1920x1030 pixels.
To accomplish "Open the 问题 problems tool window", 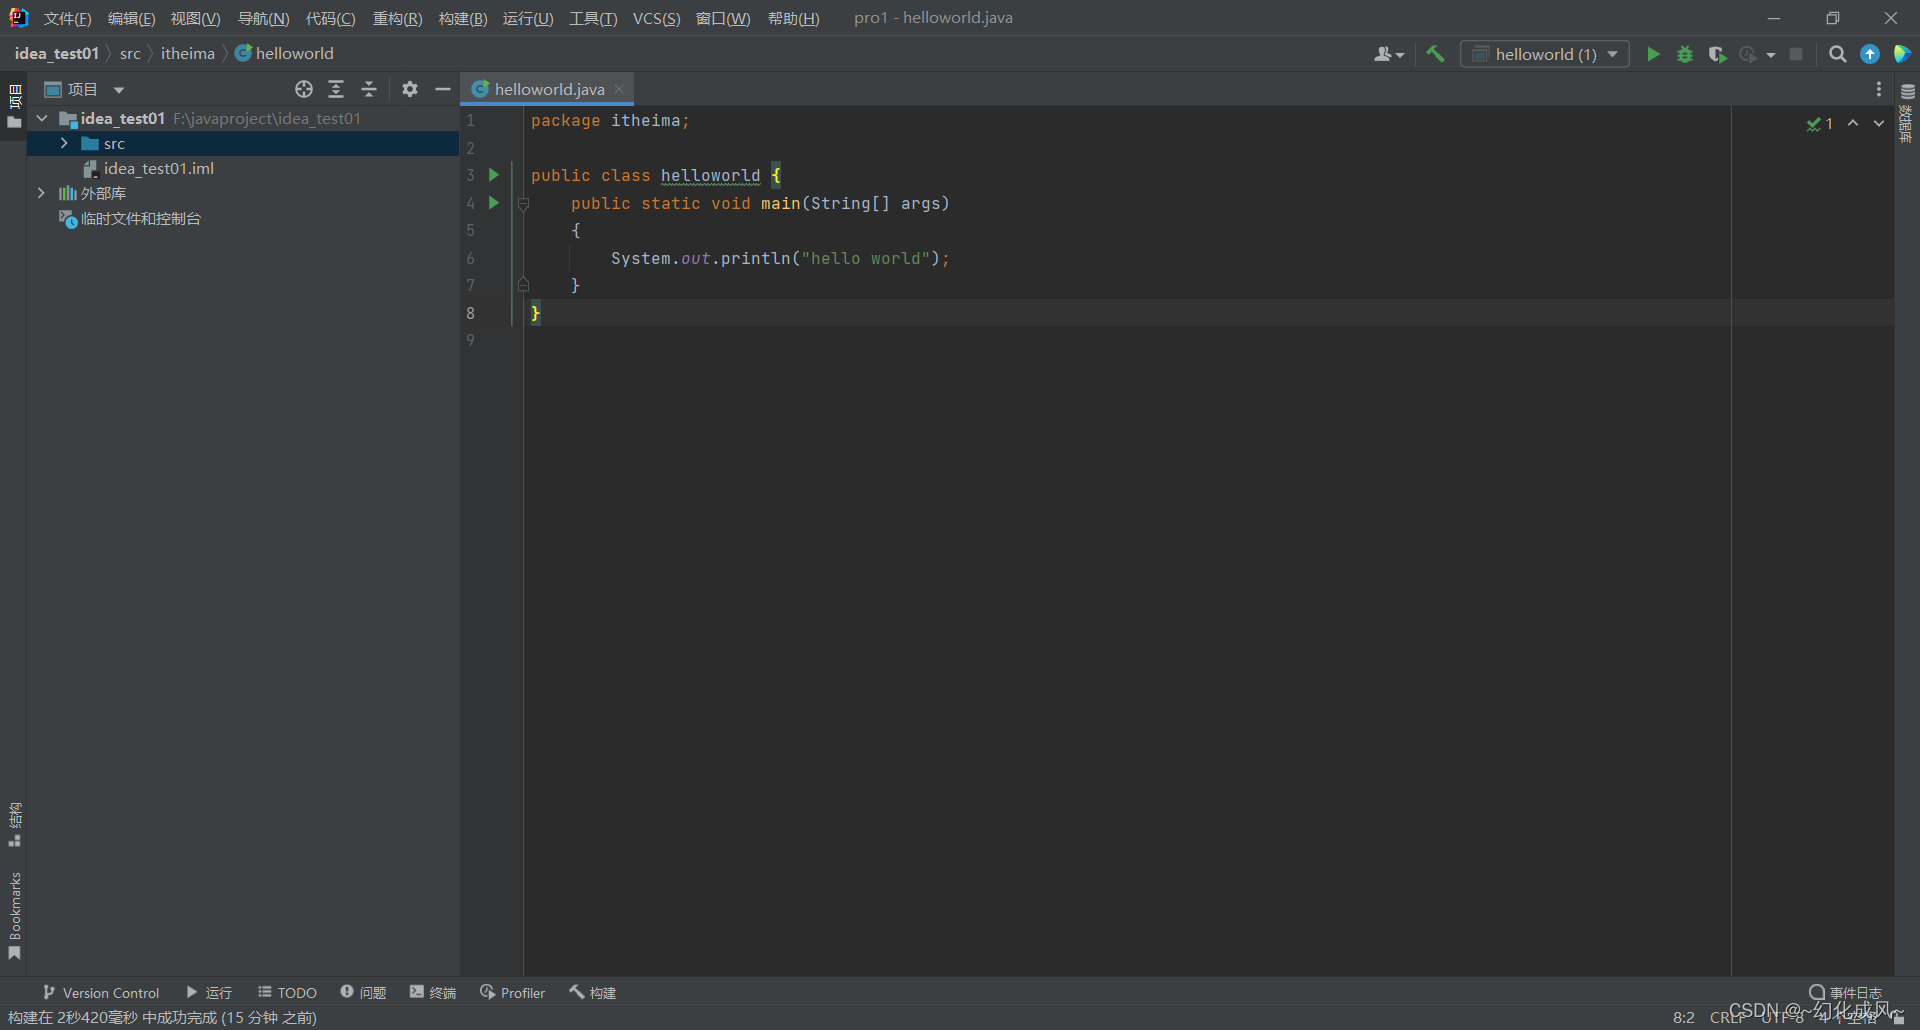I will 363,992.
